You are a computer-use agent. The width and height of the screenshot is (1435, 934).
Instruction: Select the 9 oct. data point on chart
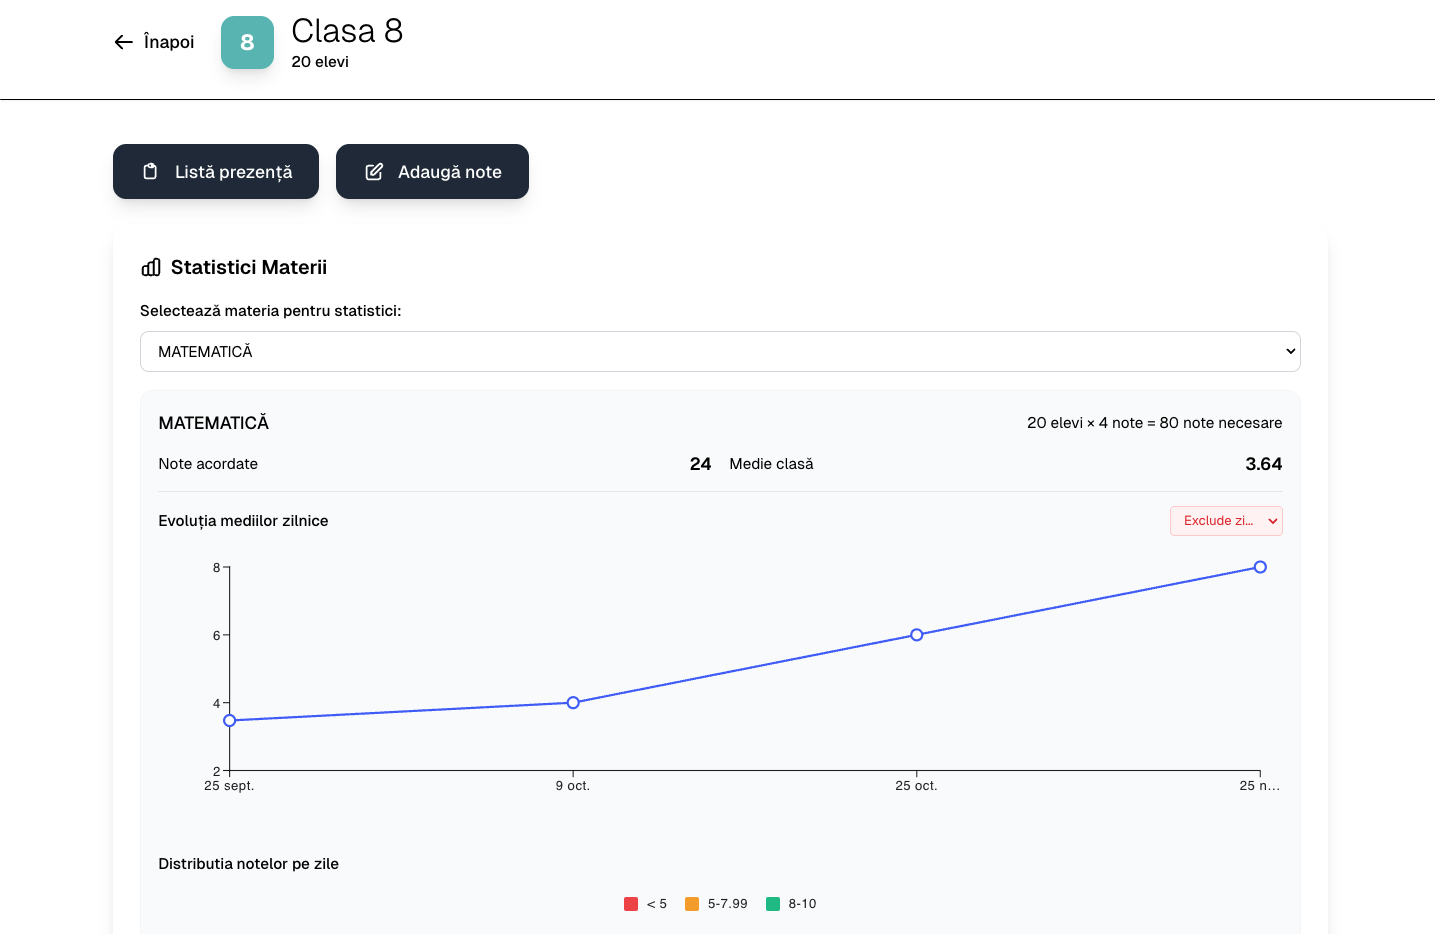573,703
